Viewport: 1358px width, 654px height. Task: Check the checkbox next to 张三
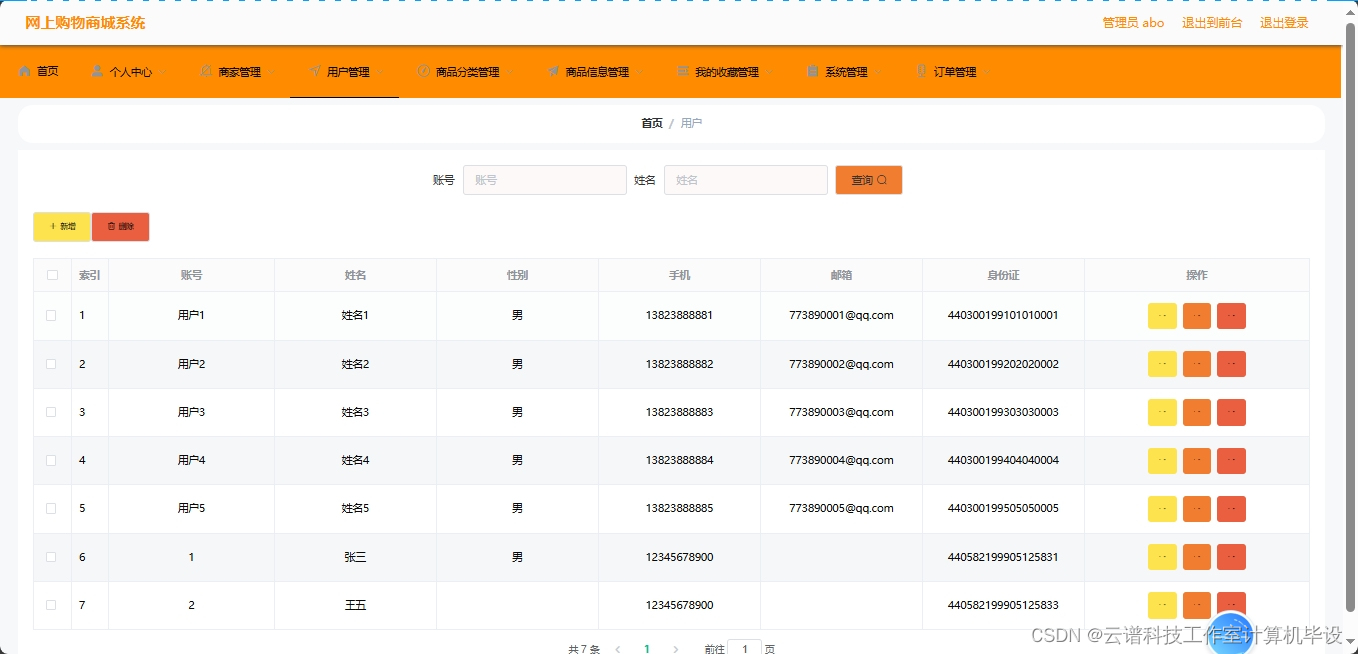click(52, 557)
